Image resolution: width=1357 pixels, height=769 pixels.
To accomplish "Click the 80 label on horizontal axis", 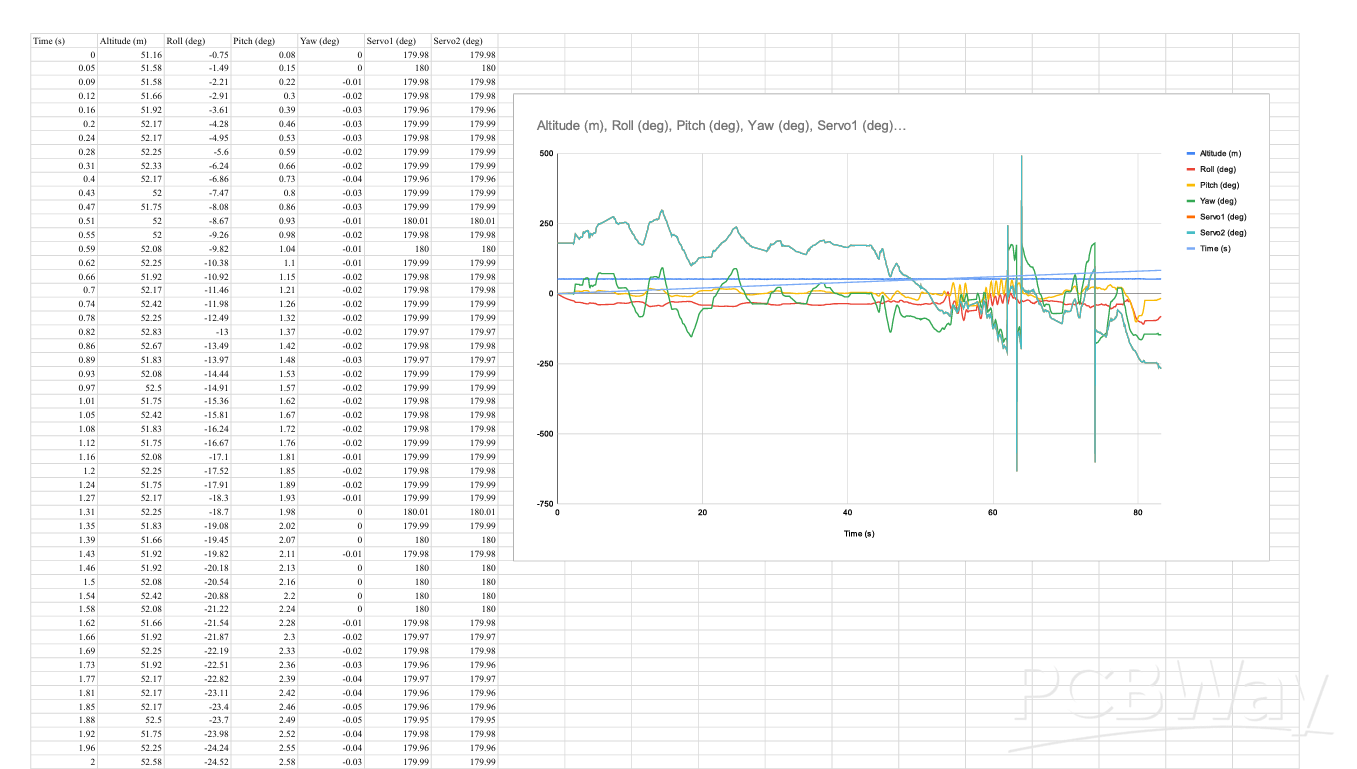I will pos(1138,513).
